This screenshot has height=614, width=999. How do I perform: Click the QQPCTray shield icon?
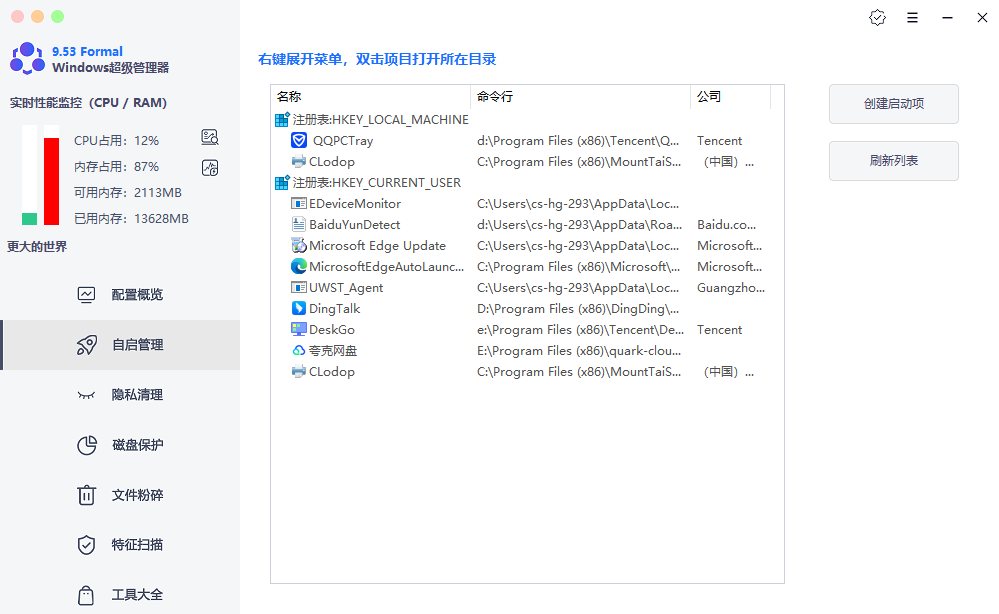(299, 140)
